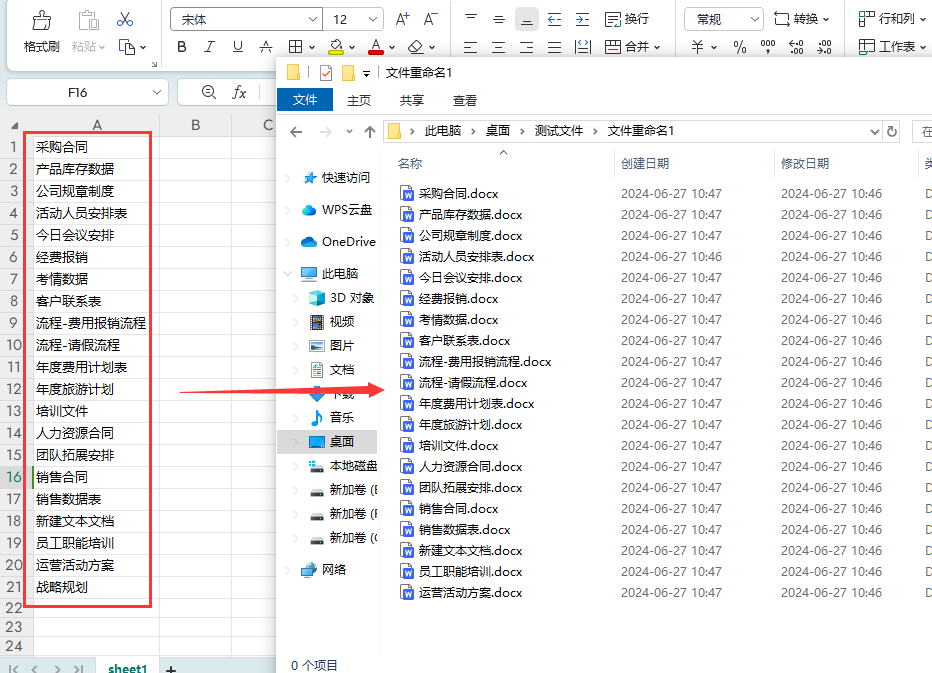Decrease font size with A- icon
The height and width of the screenshot is (673, 932).
[x=430, y=19]
